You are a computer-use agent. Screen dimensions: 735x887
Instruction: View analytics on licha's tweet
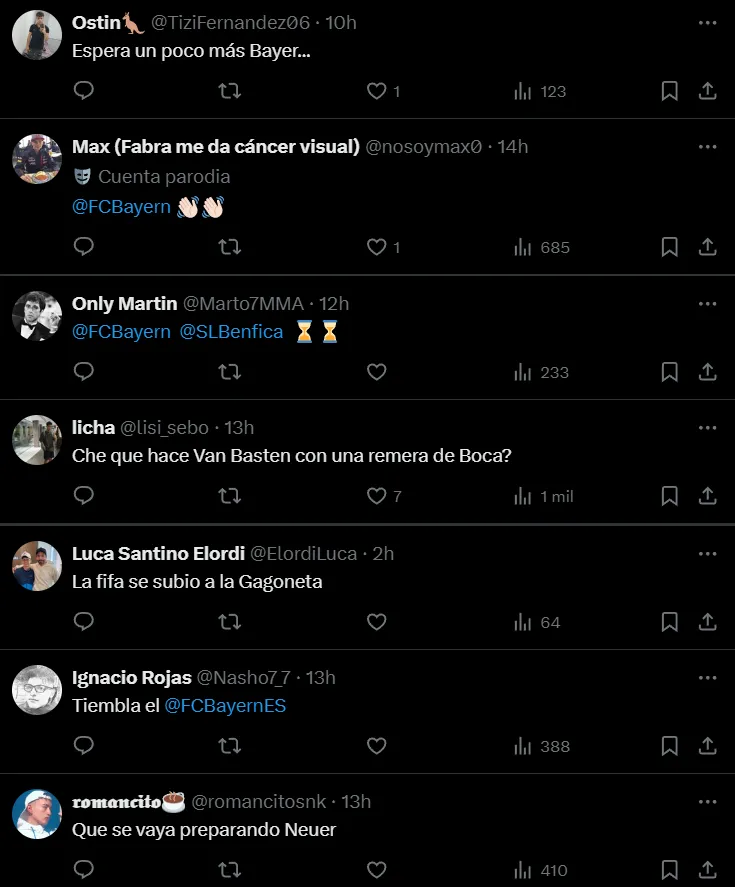pos(543,496)
